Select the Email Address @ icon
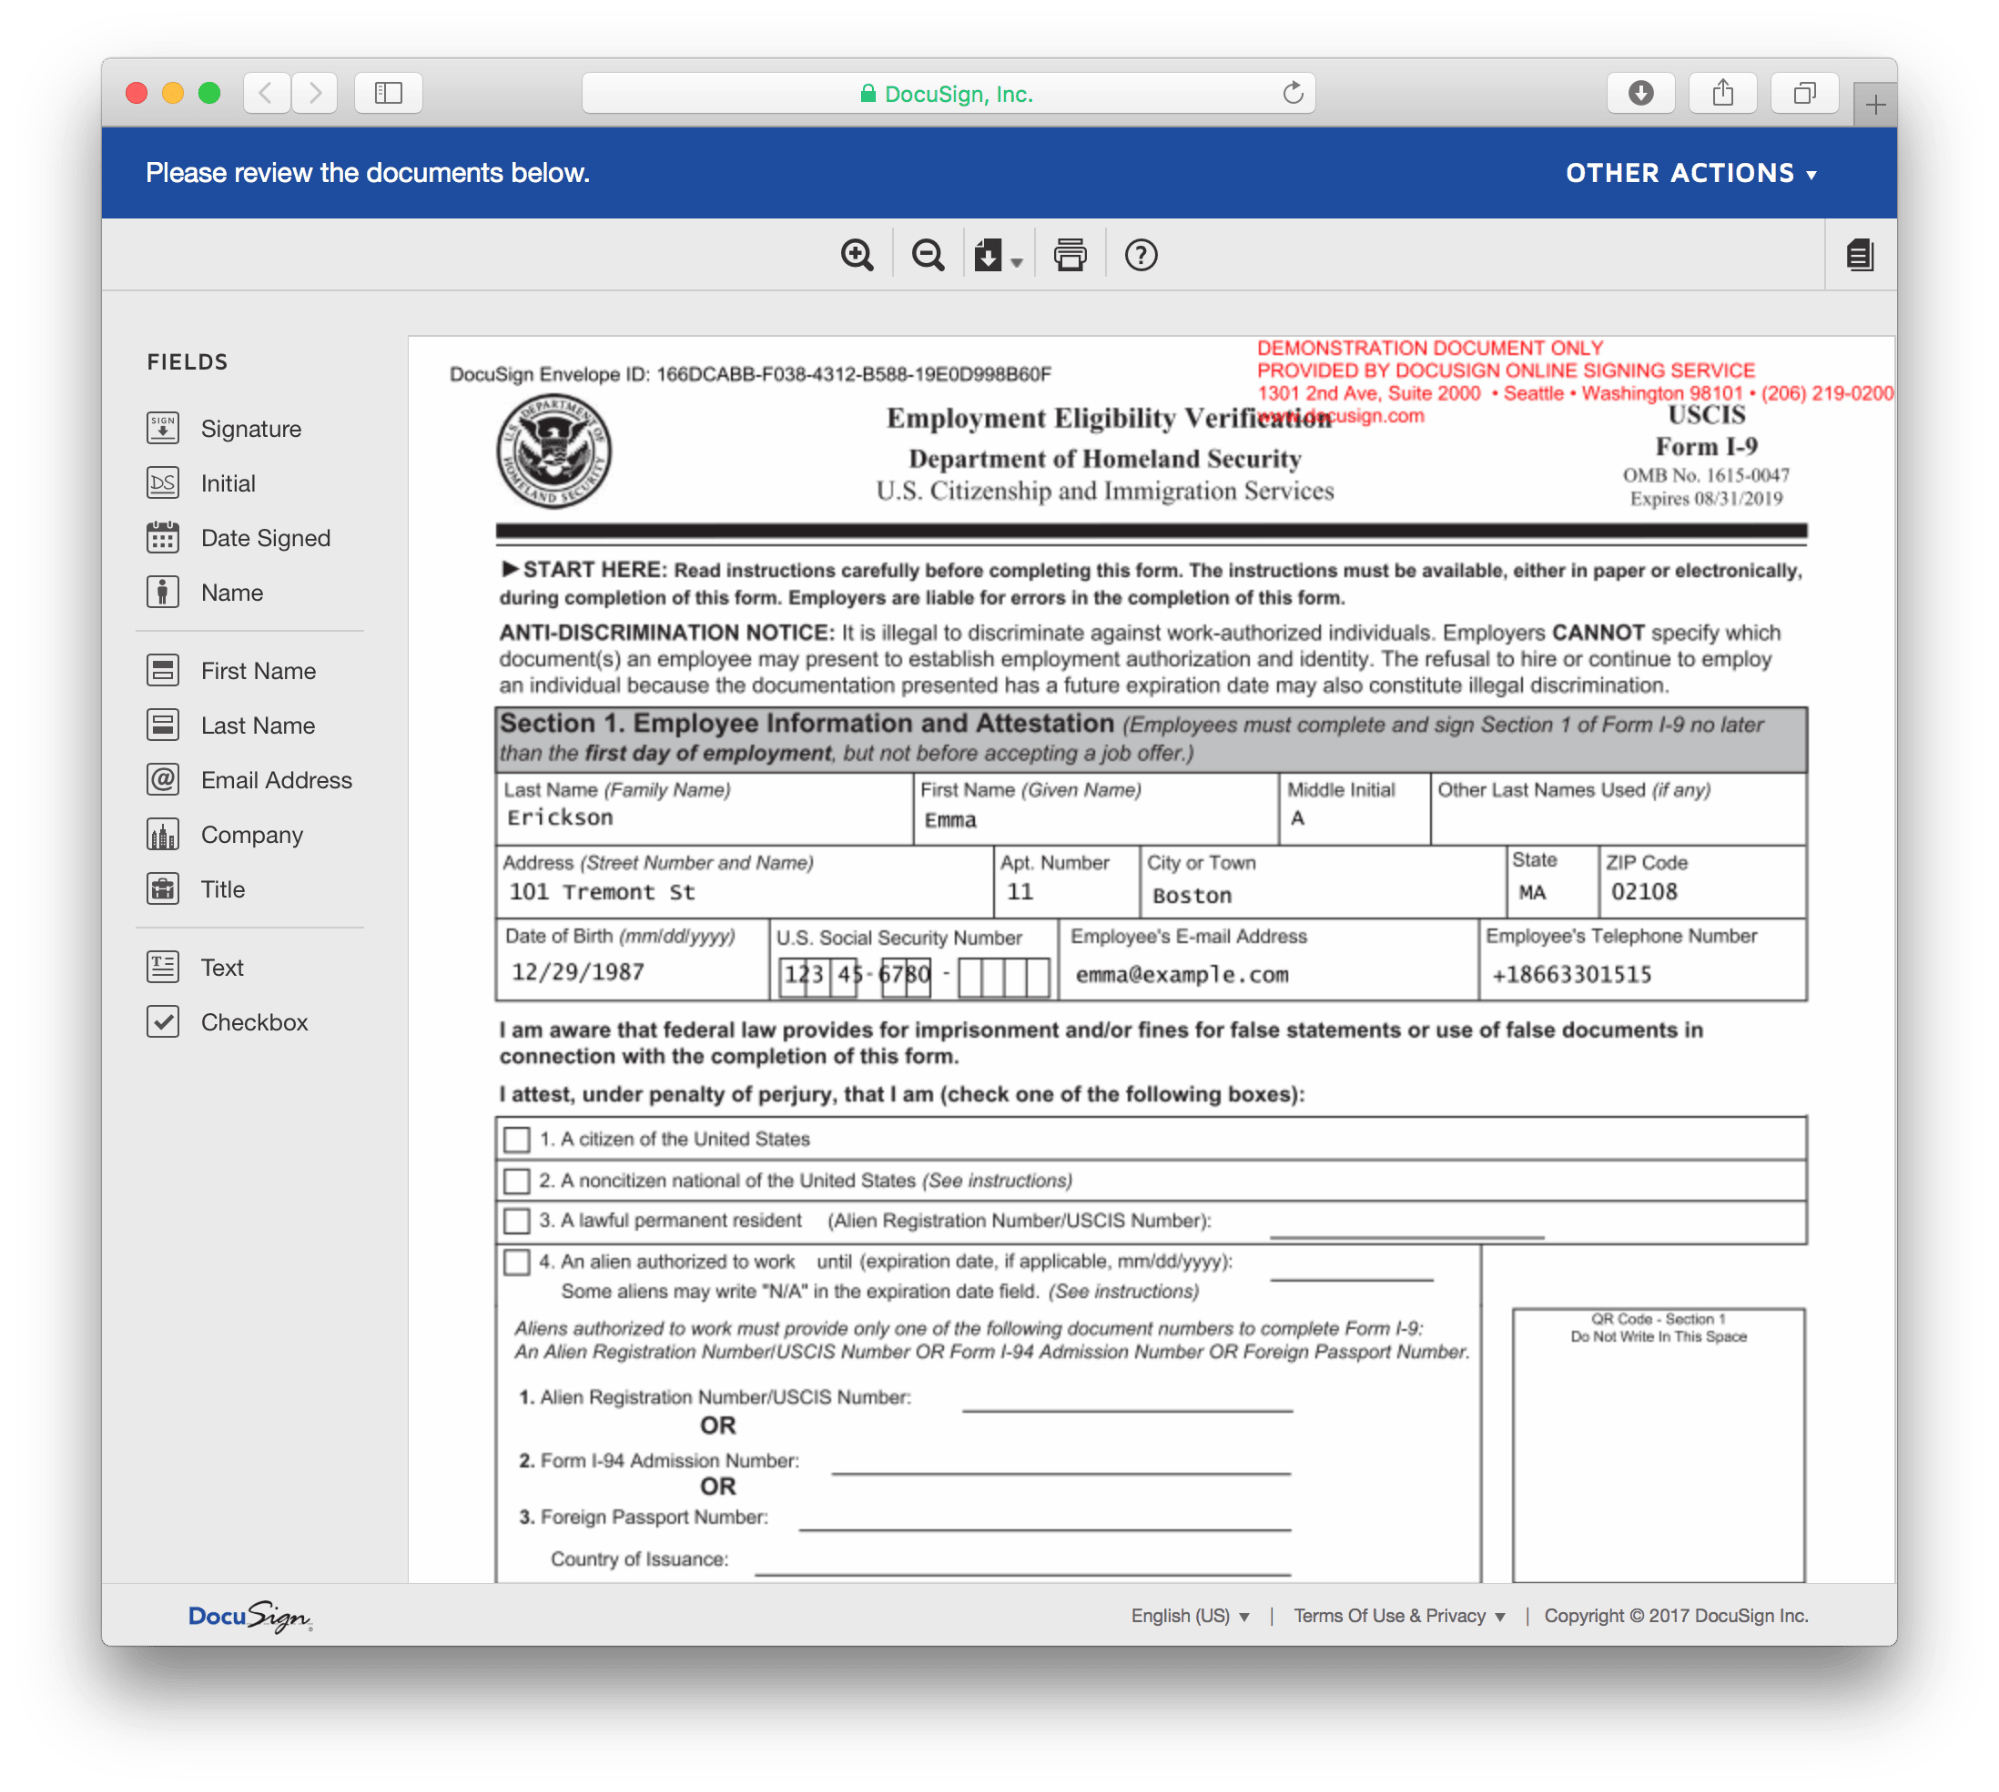Viewport: 1999px width, 1792px height. (x=162, y=779)
